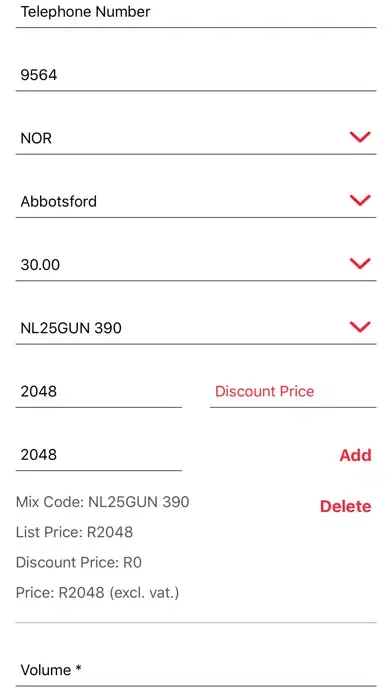Expand the 30.00 value dropdown field
The width and height of the screenshot is (392, 696).
tap(196, 265)
